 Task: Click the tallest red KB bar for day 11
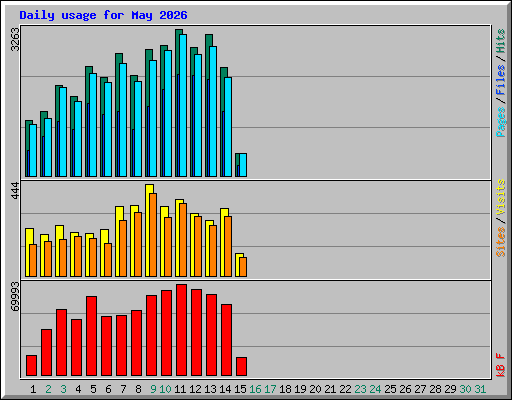point(181,330)
